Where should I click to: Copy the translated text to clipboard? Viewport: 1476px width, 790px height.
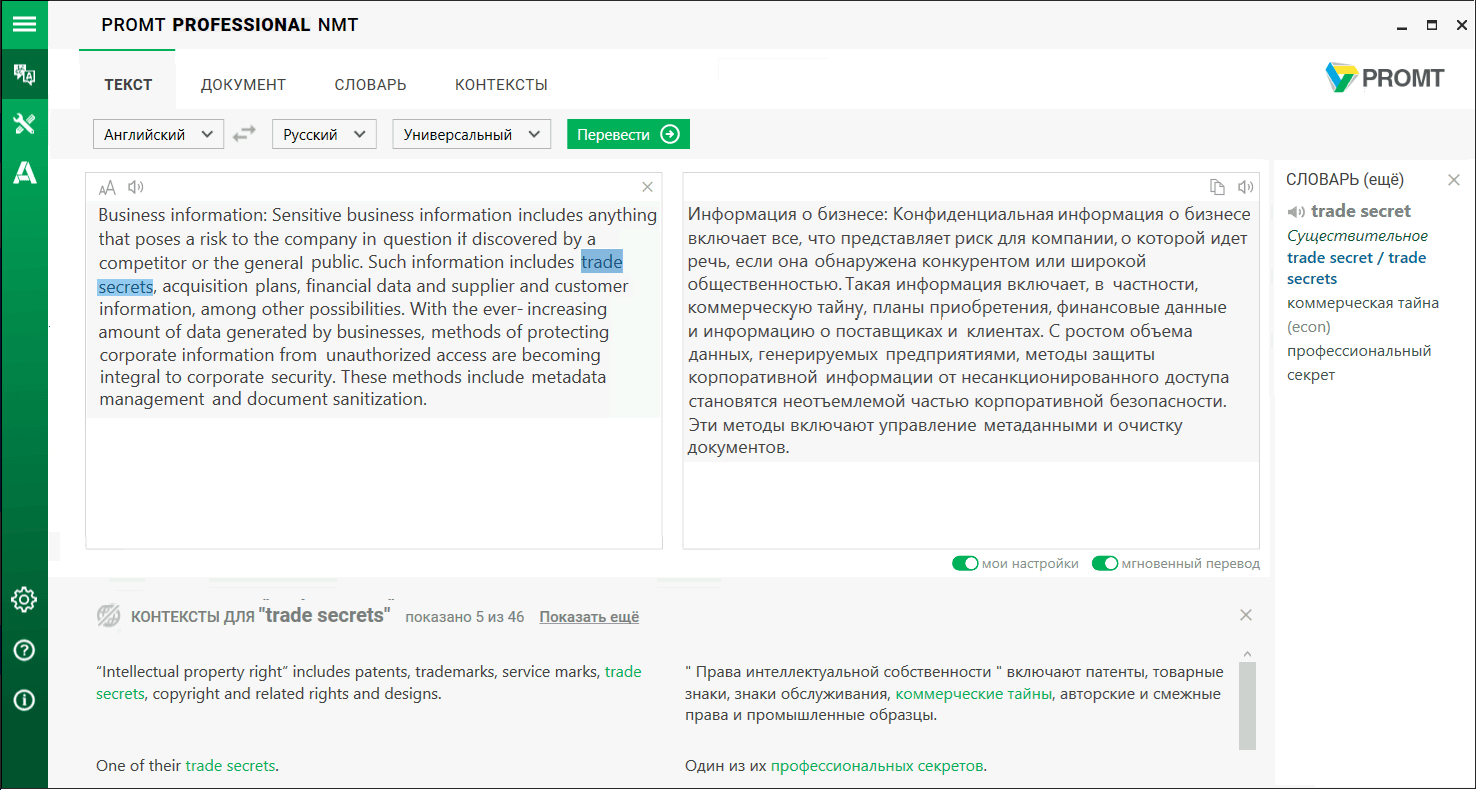1217,187
